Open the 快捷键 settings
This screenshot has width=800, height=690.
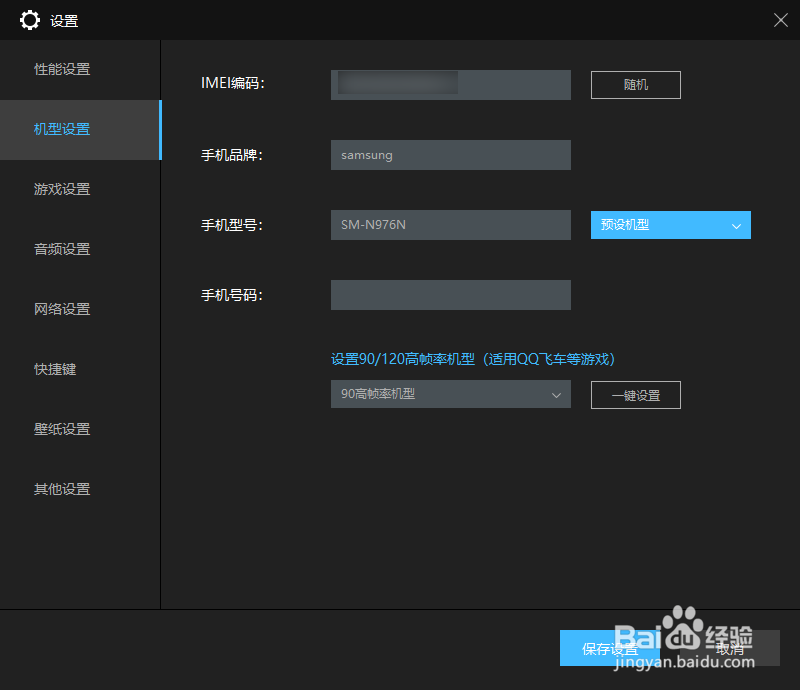point(80,369)
